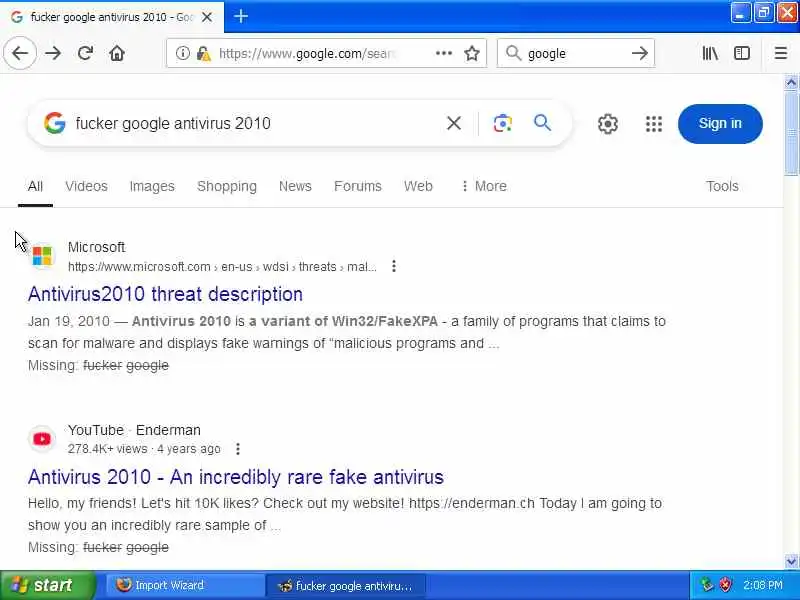Open the Windows Start menu
800x600 pixels.
point(47,585)
